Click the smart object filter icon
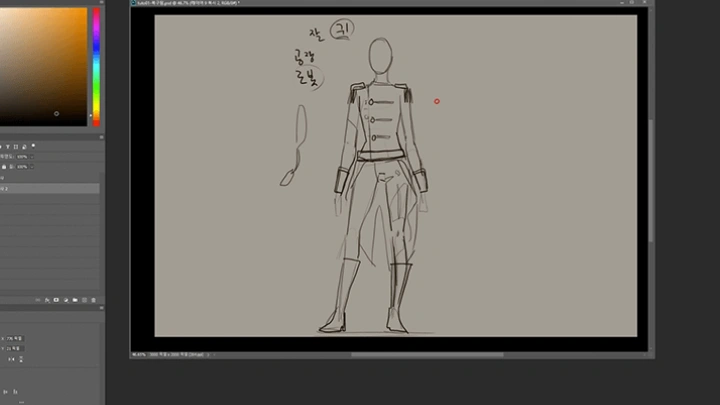 point(24,146)
